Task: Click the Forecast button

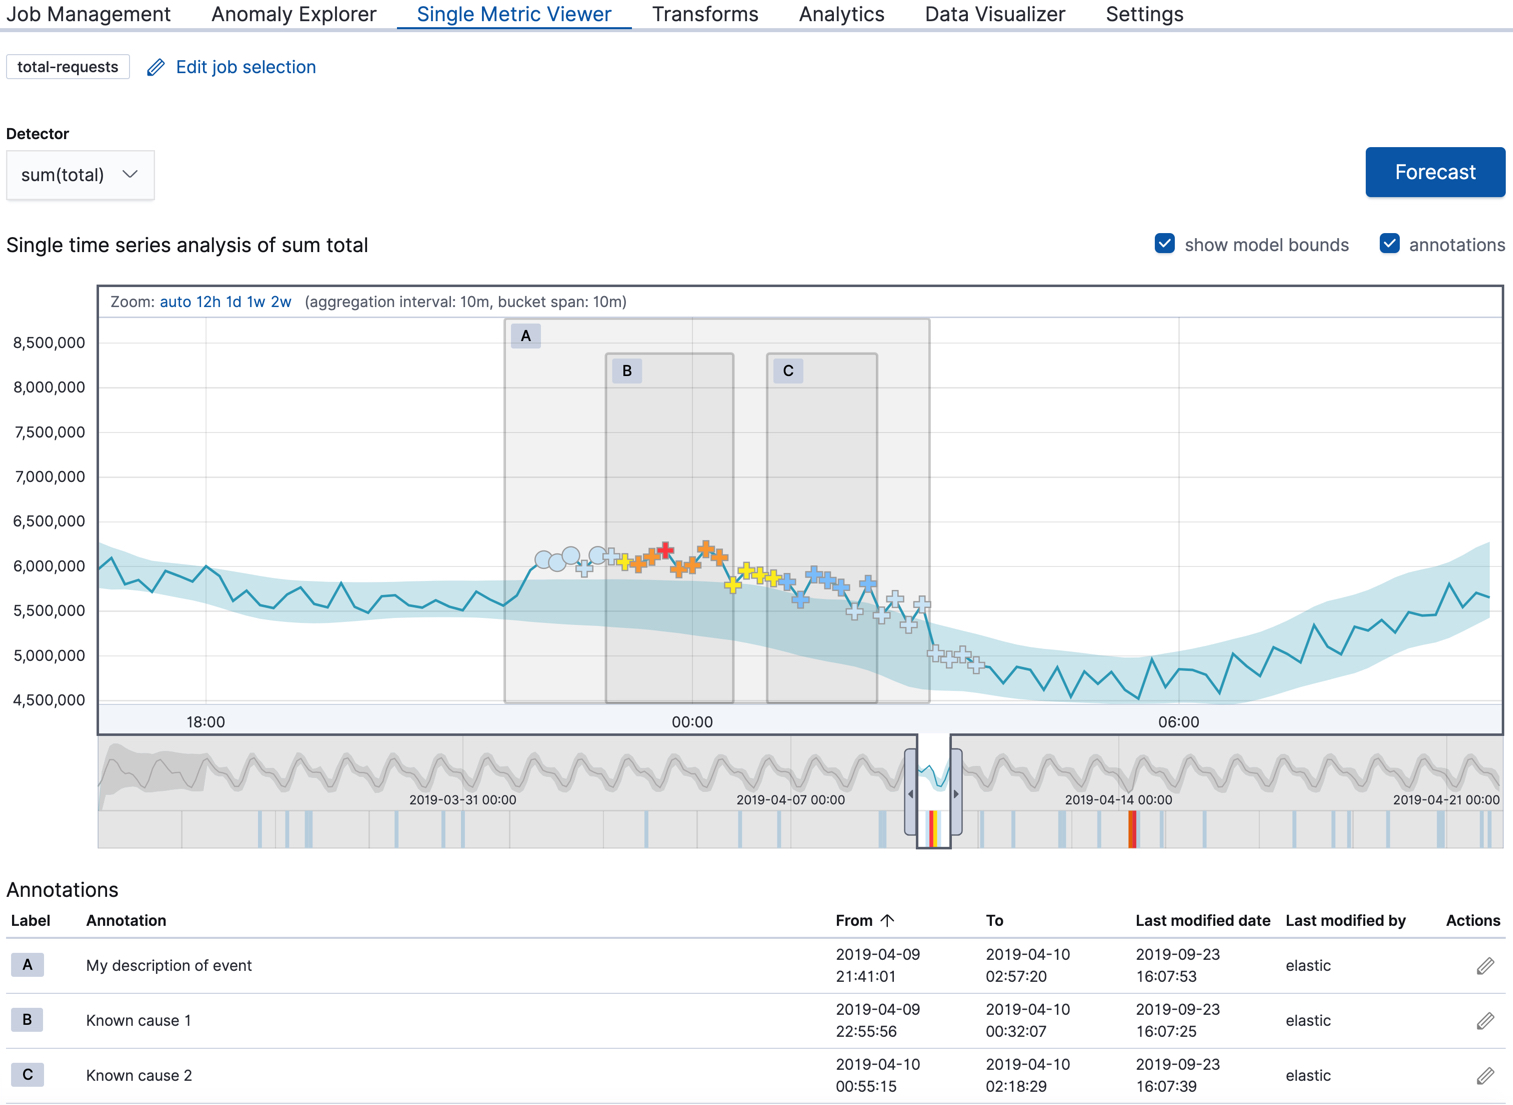Action: pyautogui.click(x=1435, y=172)
